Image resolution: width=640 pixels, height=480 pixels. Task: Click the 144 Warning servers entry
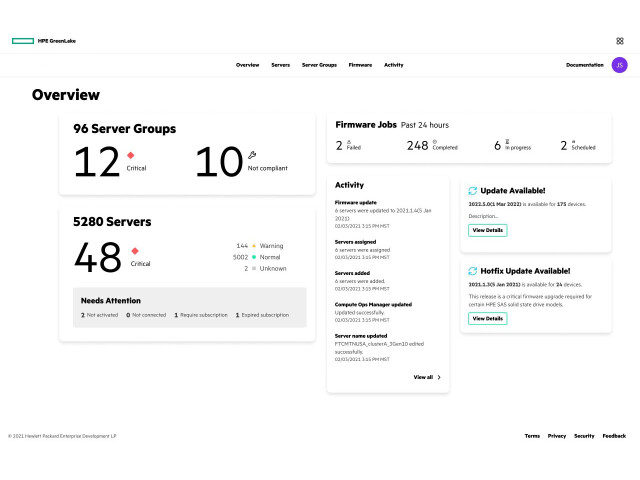tap(260, 246)
